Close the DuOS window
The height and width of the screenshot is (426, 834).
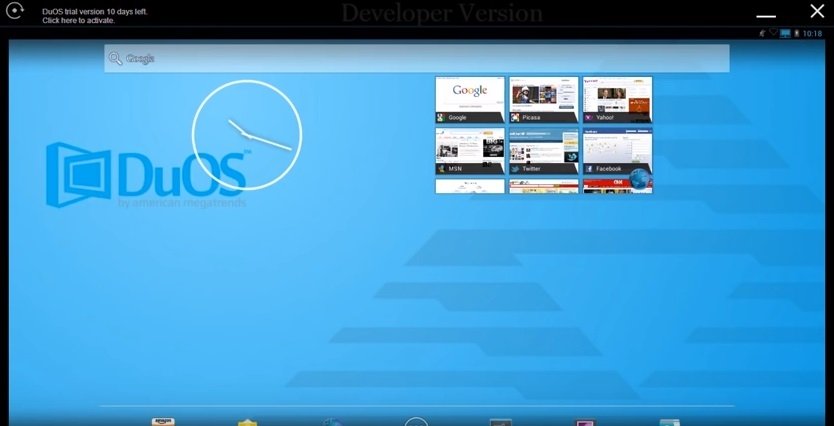point(817,11)
